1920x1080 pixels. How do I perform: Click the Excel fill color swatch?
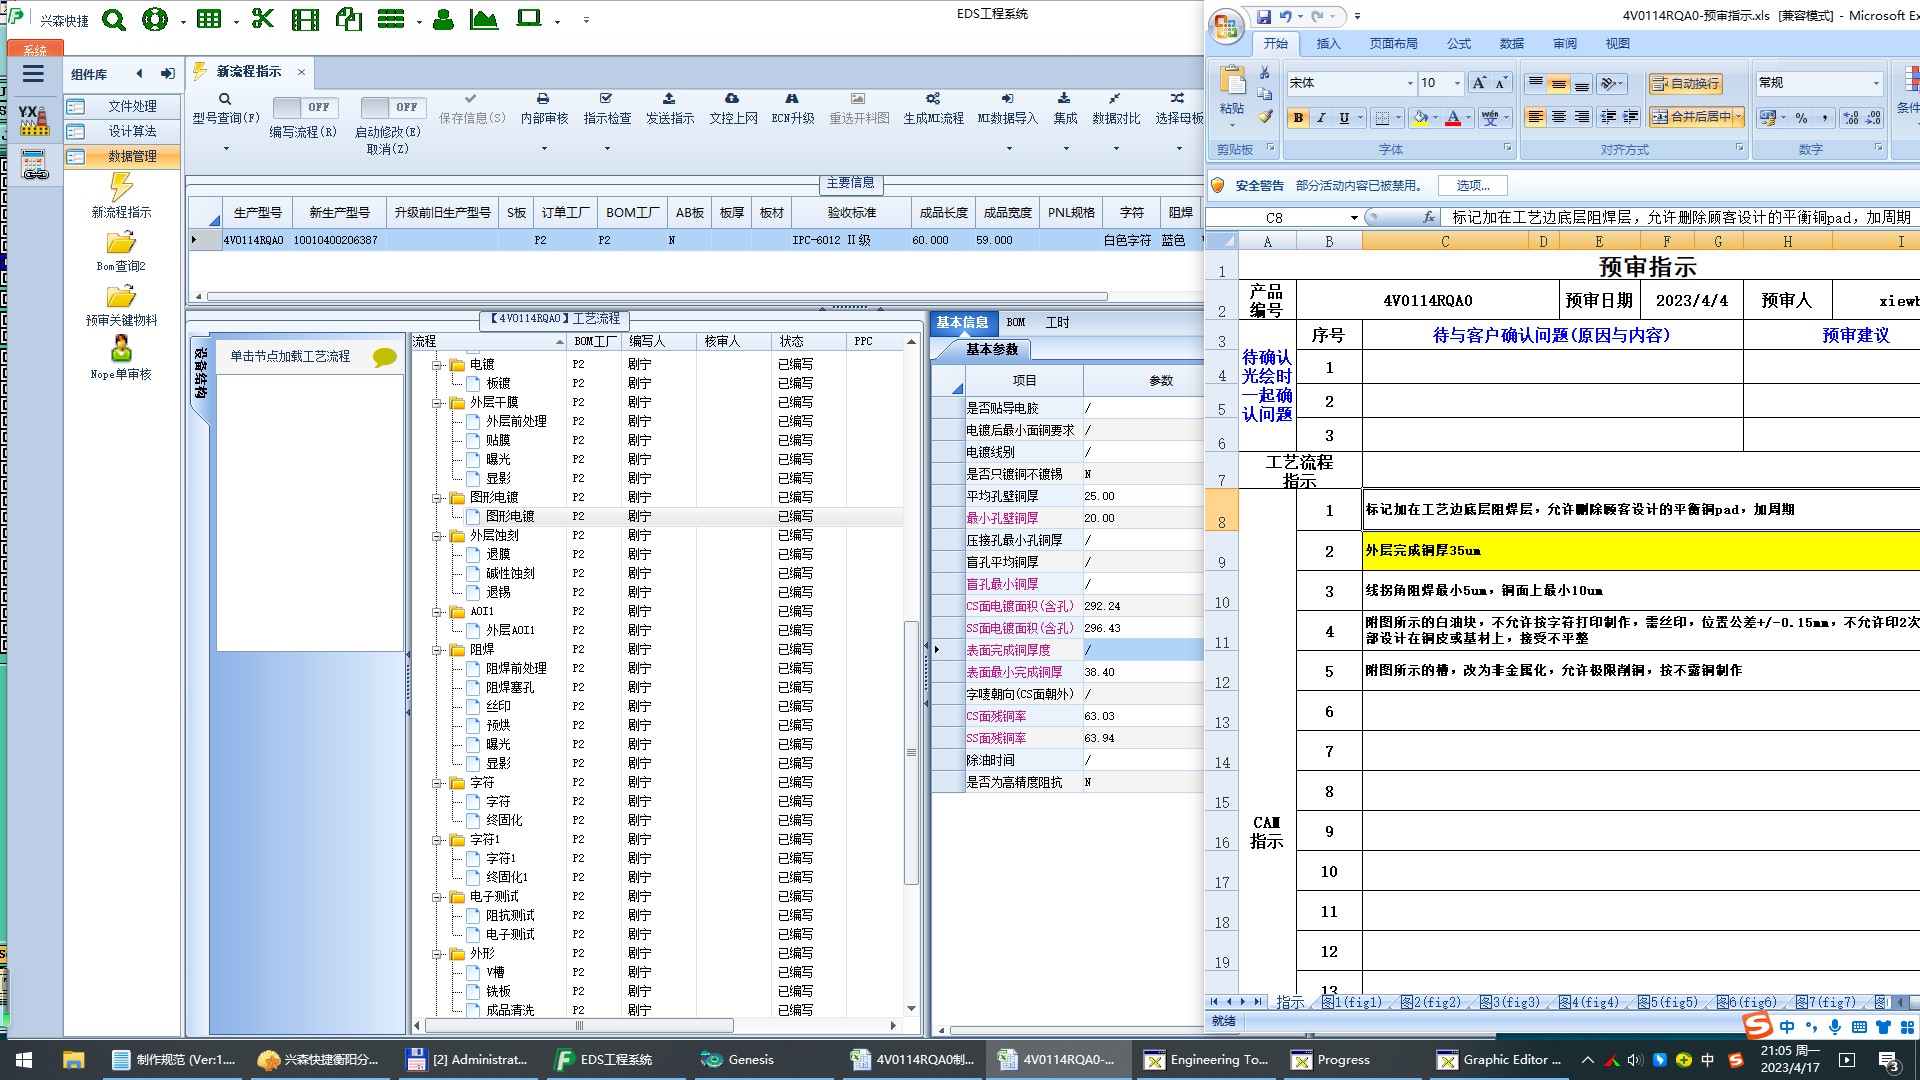click(1420, 118)
